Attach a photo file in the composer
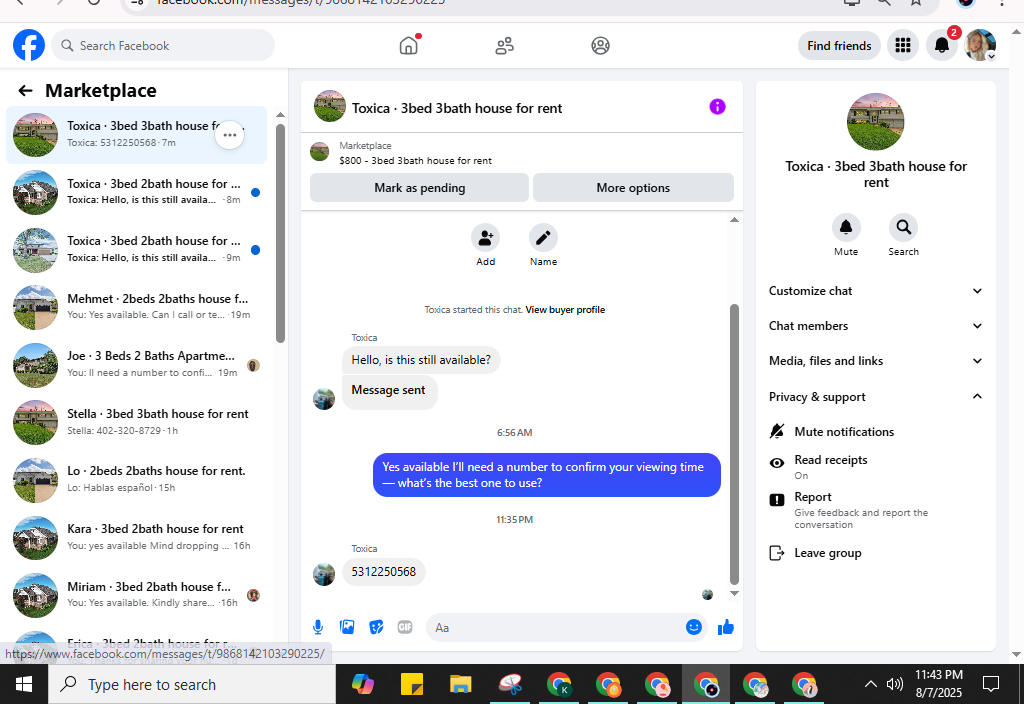The height and width of the screenshot is (704, 1024). 347,628
